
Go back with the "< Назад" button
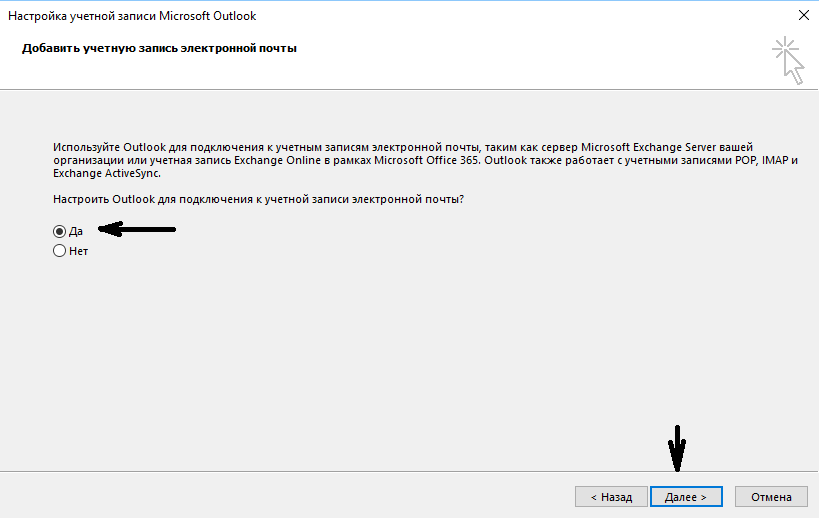610,496
